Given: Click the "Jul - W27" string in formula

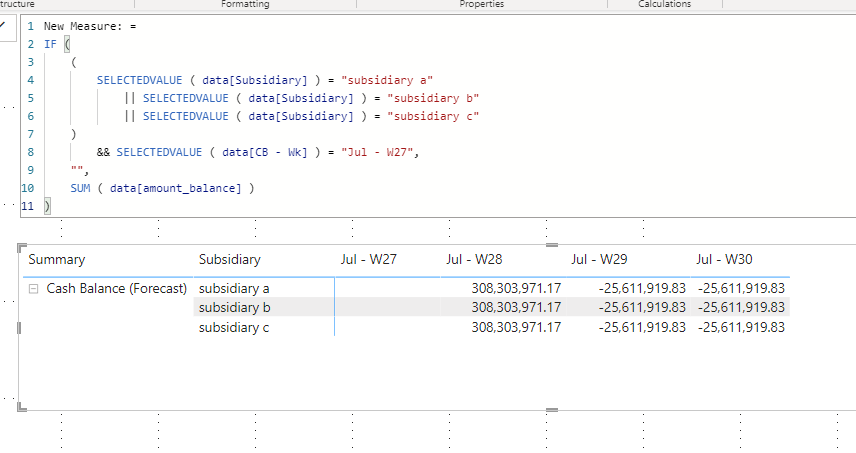Looking at the screenshot, I should point(377,152).
